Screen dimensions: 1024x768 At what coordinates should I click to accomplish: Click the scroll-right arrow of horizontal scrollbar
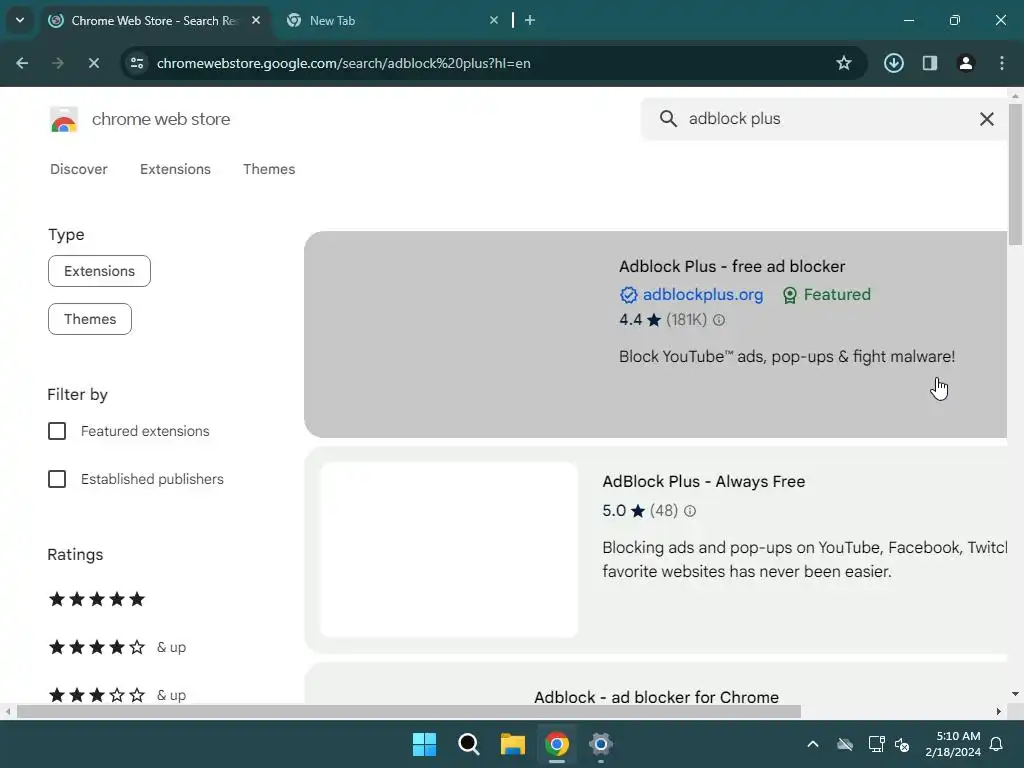click(999, 711)
